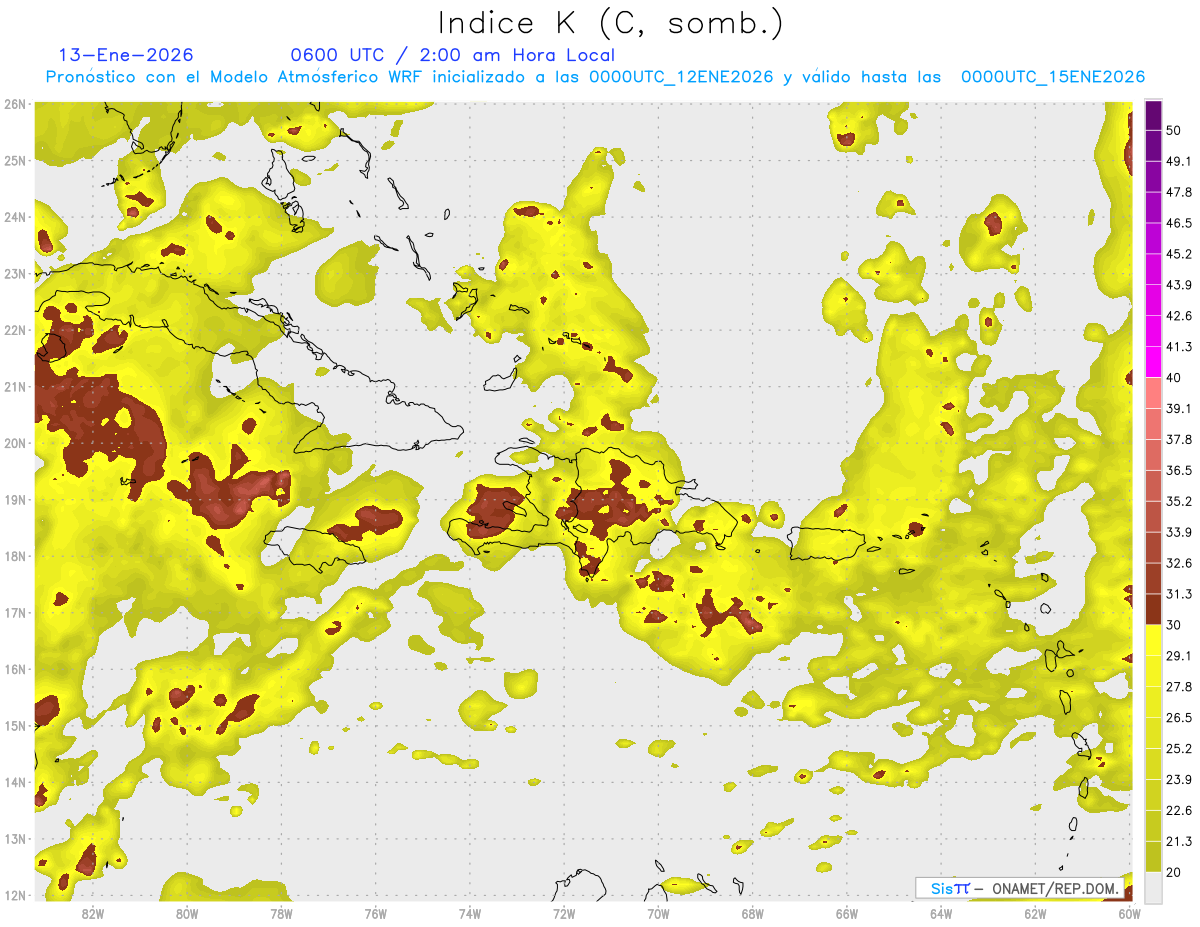Pick the bright yellow swatch between 29.1 and 30
This screenshot has width=1200, height=927.
coord(1153,640)
